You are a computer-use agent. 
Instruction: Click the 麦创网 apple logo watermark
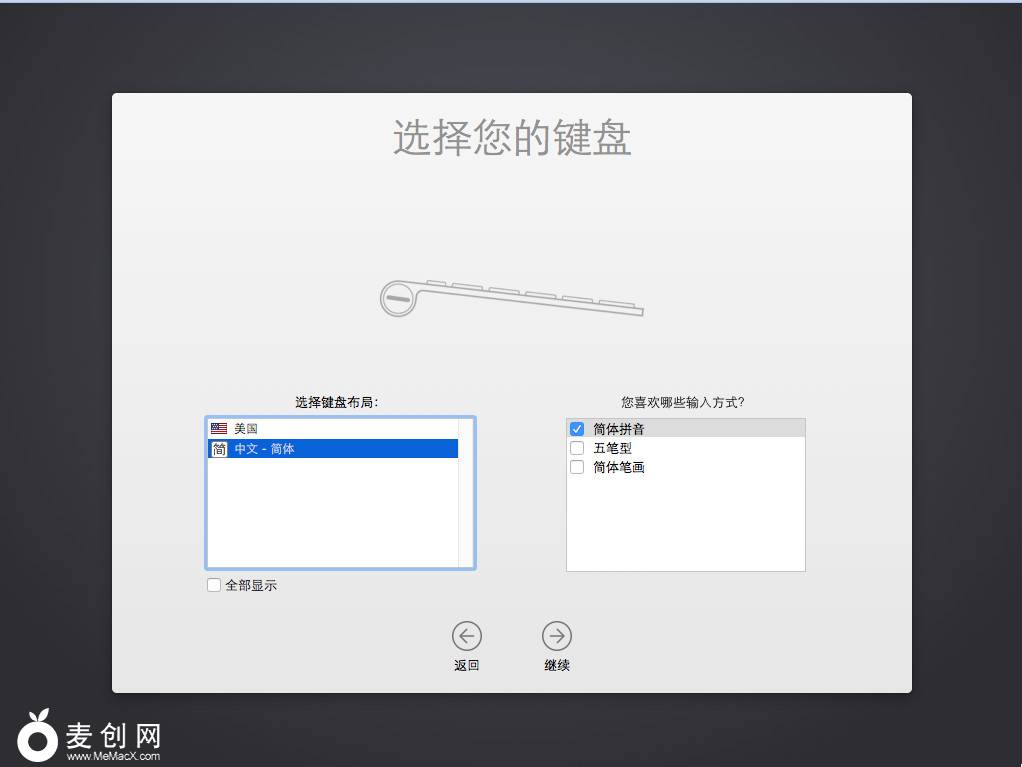(38, 736)
